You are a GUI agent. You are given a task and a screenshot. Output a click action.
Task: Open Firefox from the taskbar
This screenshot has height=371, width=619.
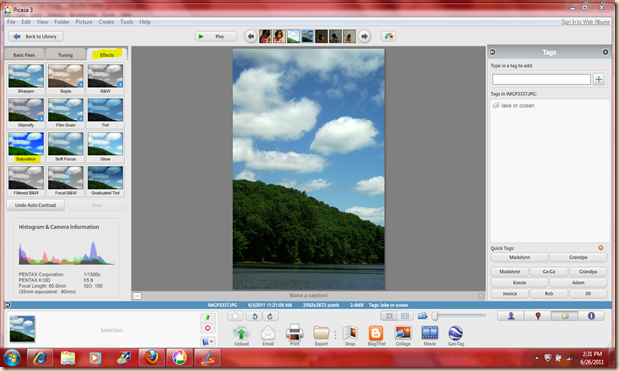[152, 358]
